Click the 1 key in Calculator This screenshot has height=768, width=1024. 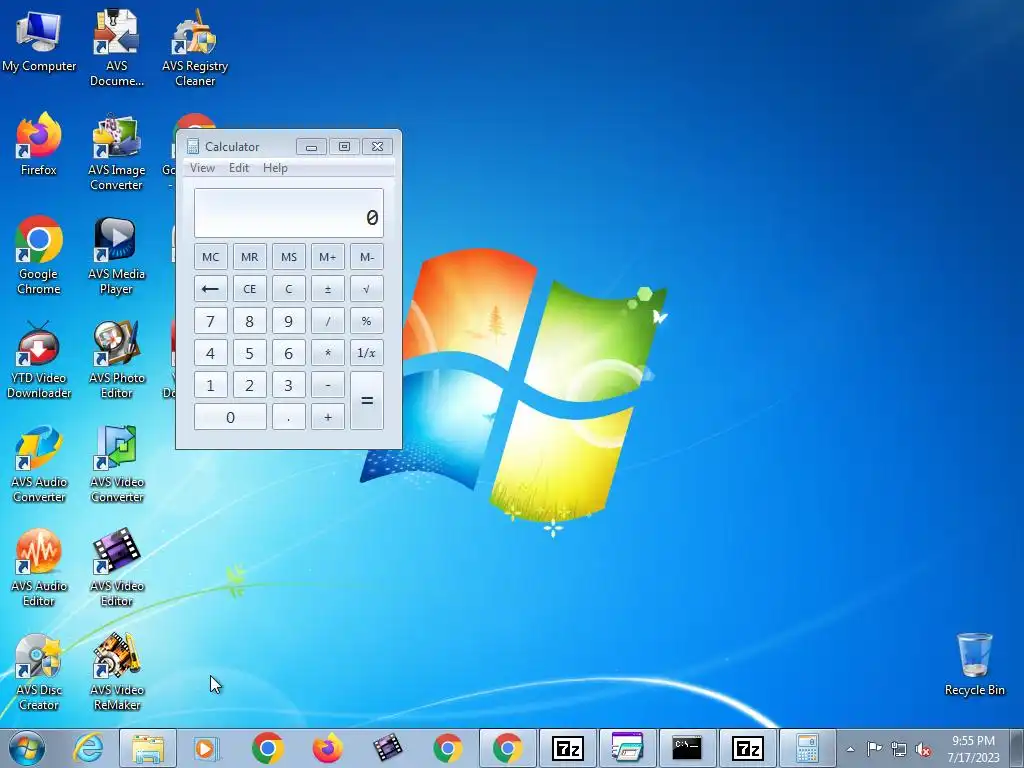[x=210, y=385]
